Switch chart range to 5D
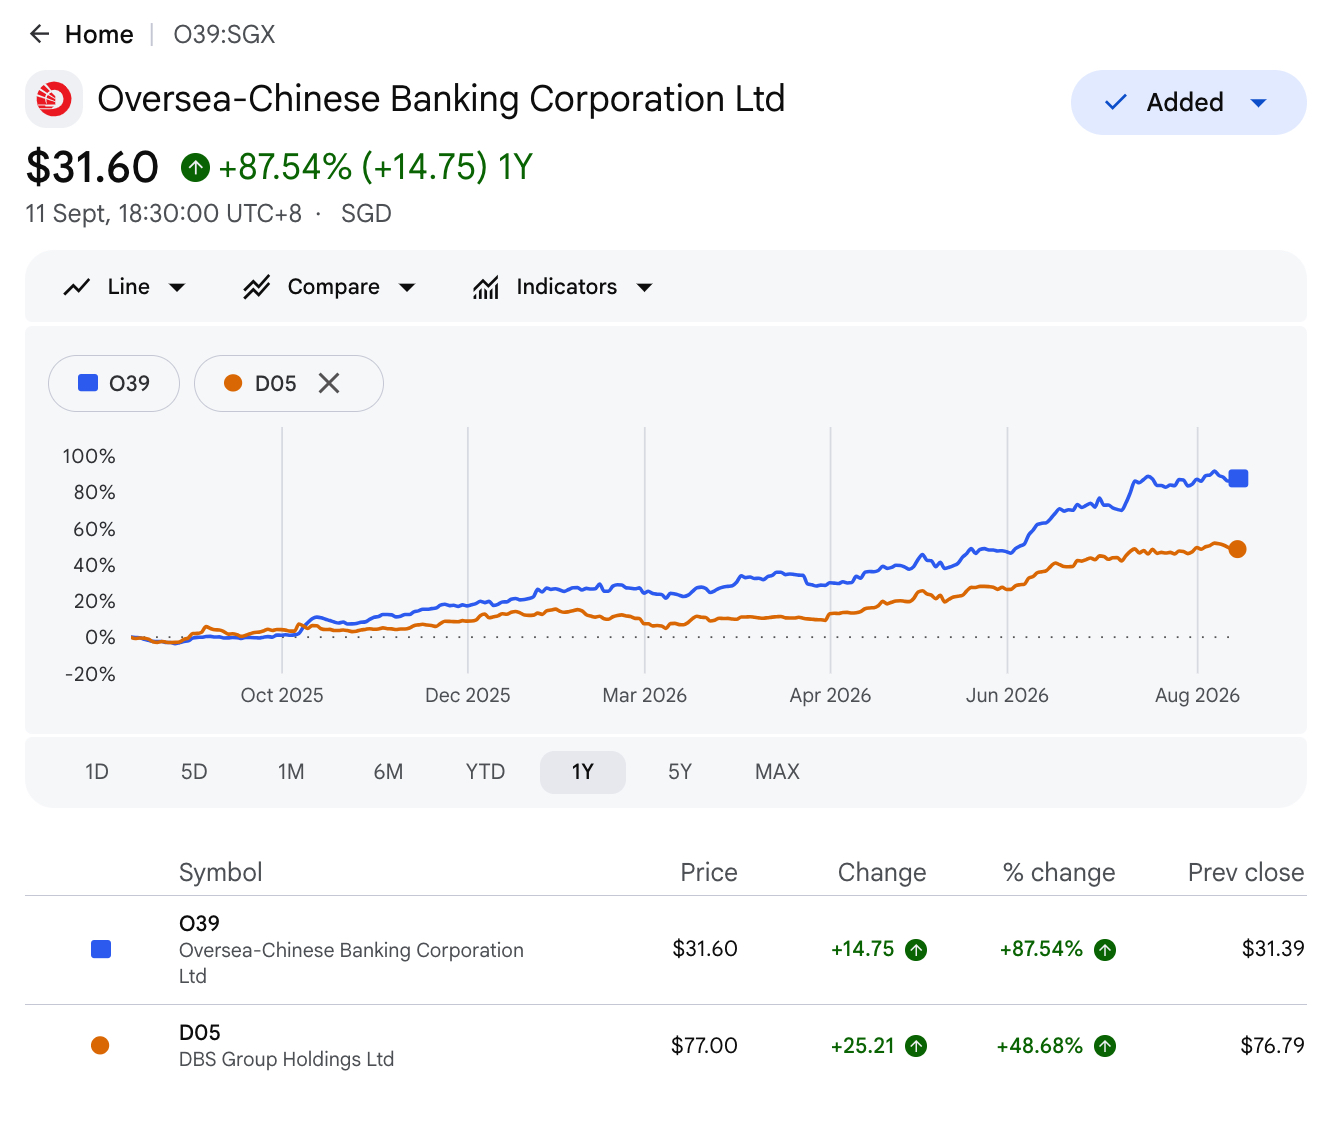The image size is (1340, 1126). click(194, 772)
